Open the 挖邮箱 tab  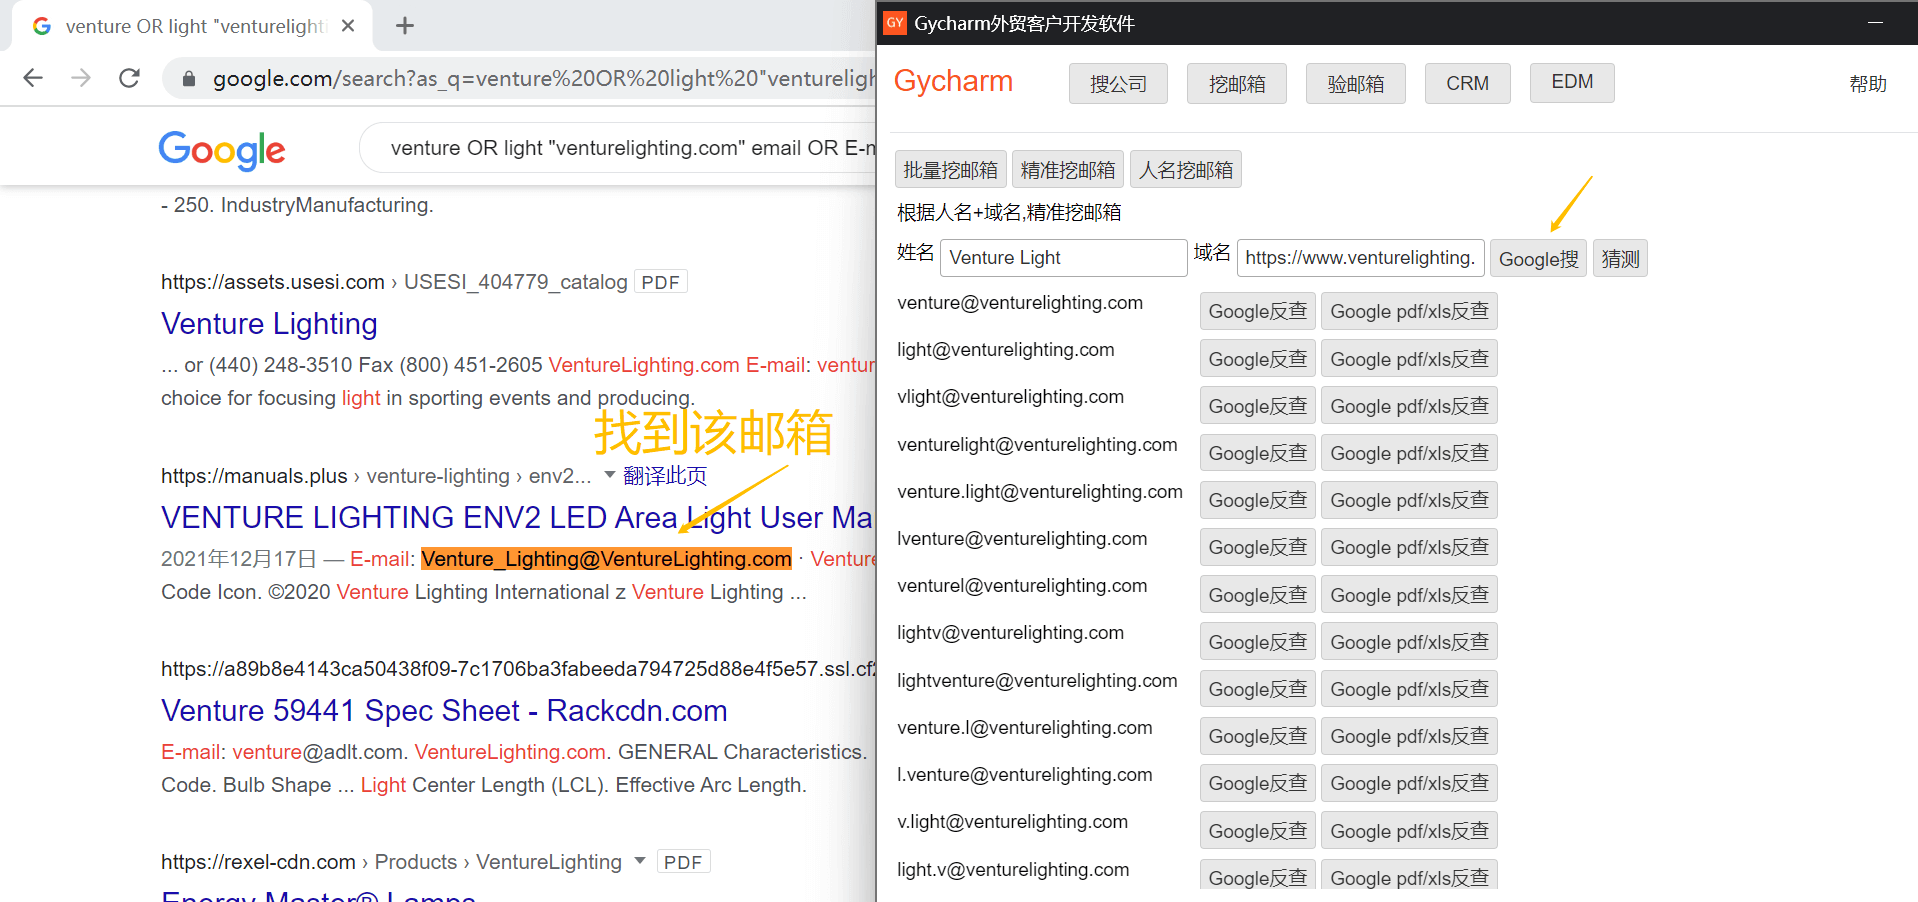(1237, 84)
